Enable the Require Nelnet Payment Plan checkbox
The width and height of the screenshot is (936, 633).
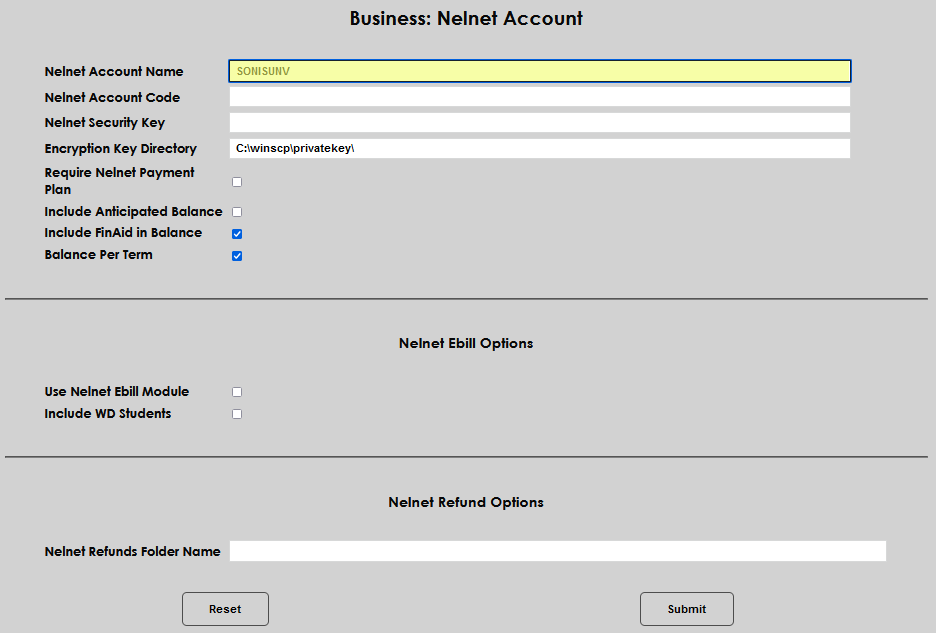point(236,181)
